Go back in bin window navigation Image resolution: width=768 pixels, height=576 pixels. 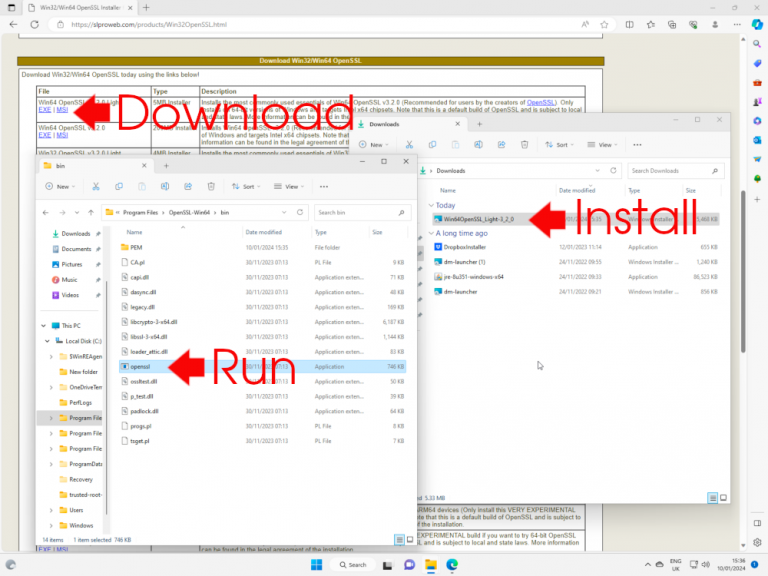coord(46,213)
